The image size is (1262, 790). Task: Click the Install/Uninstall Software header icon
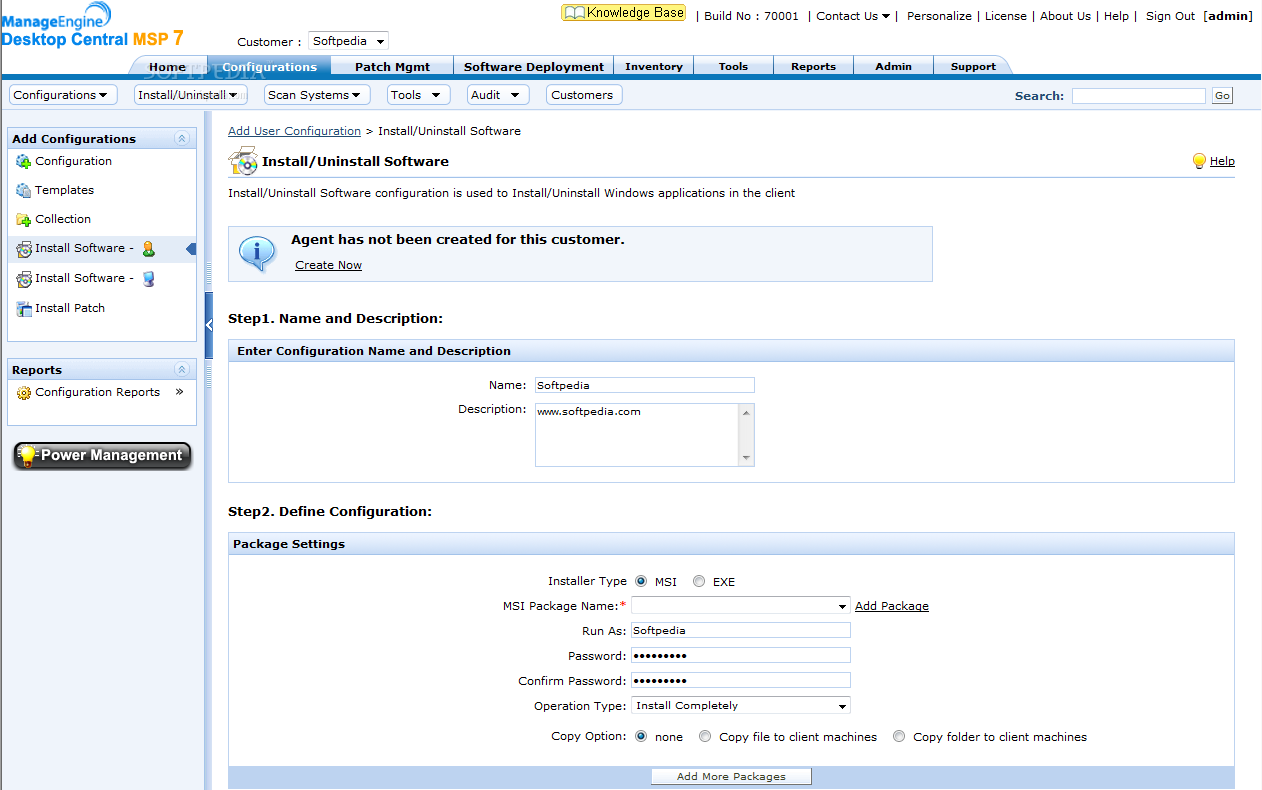(243, 161)
